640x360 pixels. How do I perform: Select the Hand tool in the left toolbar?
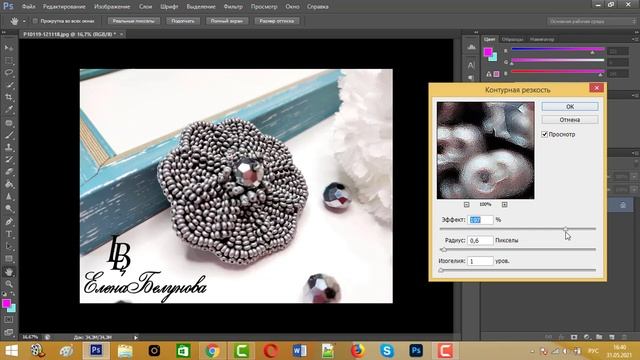pos(9,272)
